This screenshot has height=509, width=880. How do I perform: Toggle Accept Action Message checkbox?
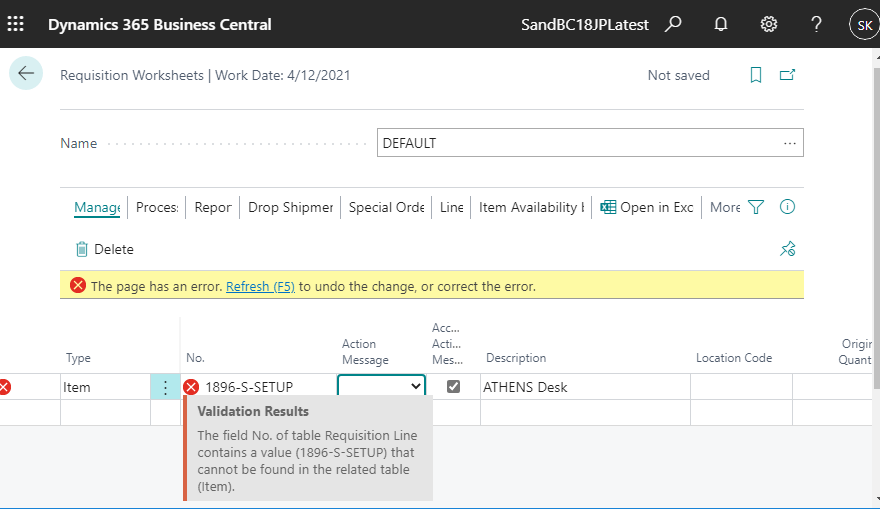453,387
